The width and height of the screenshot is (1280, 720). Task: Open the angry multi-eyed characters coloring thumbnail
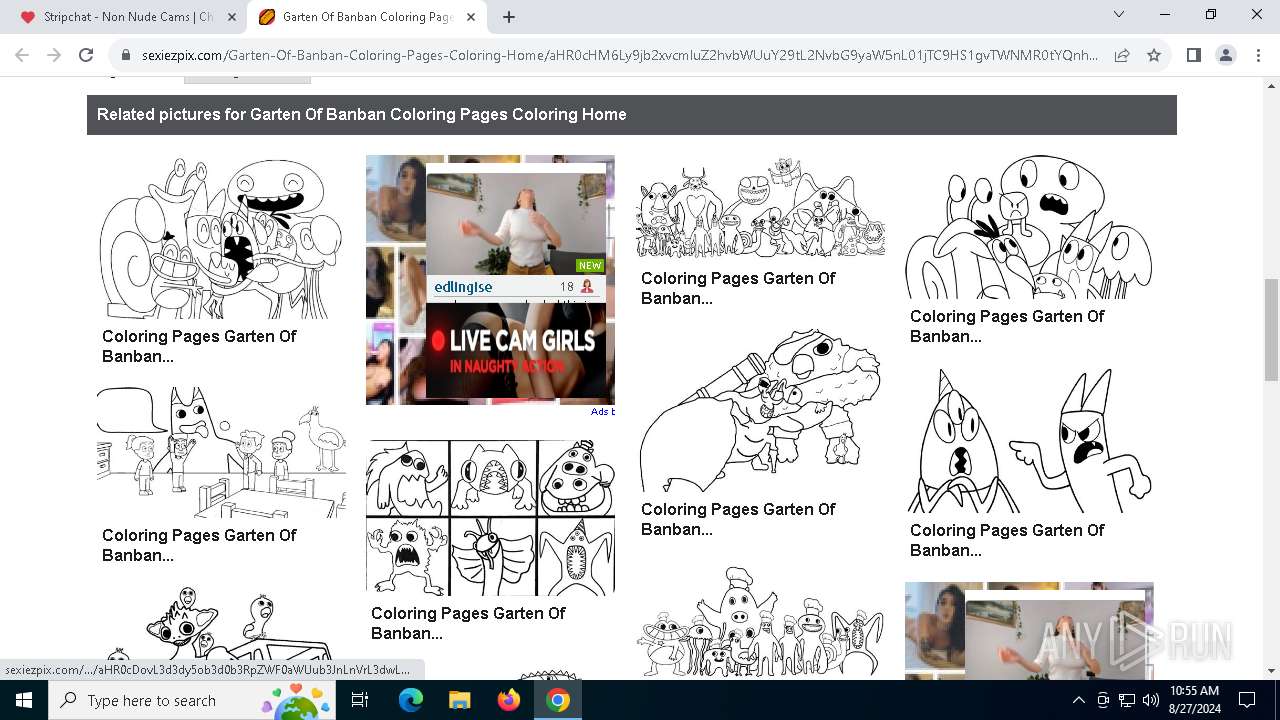point(1029,227)
